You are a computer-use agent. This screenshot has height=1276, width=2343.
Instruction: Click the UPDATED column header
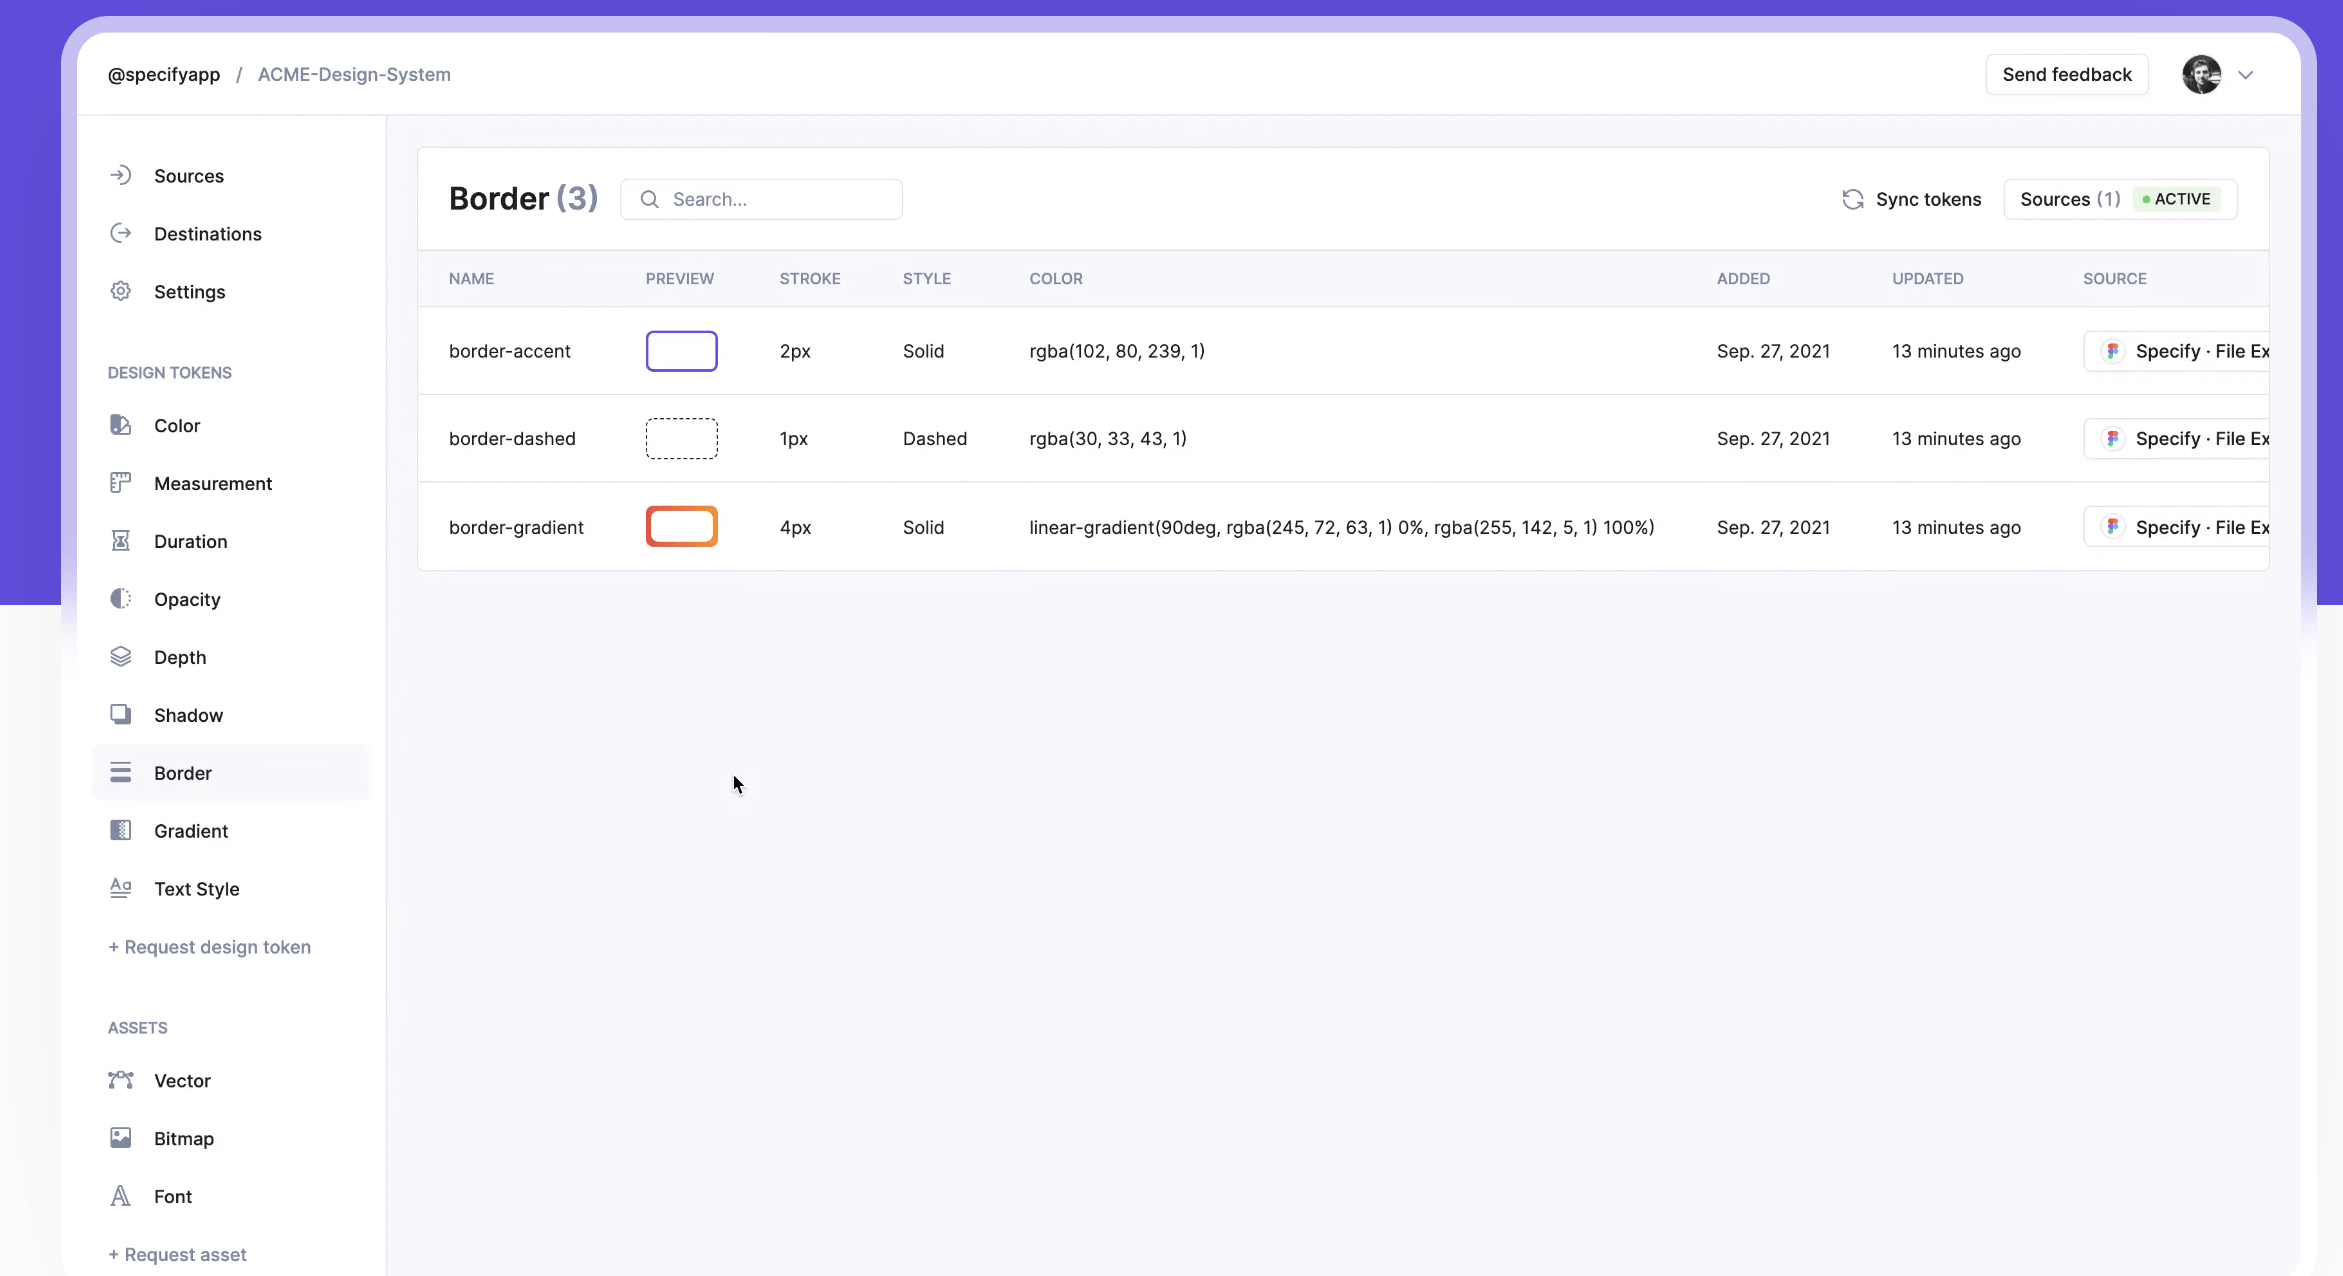[x=1927, y=279]
